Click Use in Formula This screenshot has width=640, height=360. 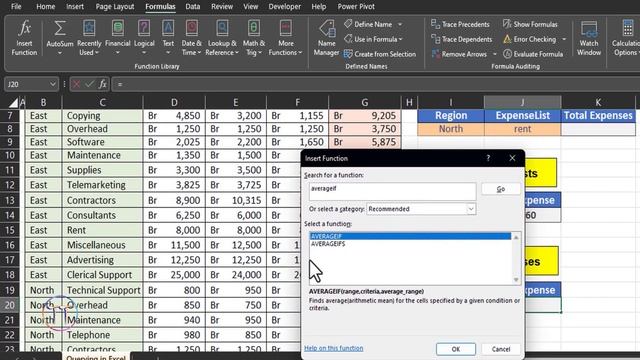(x=373, y=39)
